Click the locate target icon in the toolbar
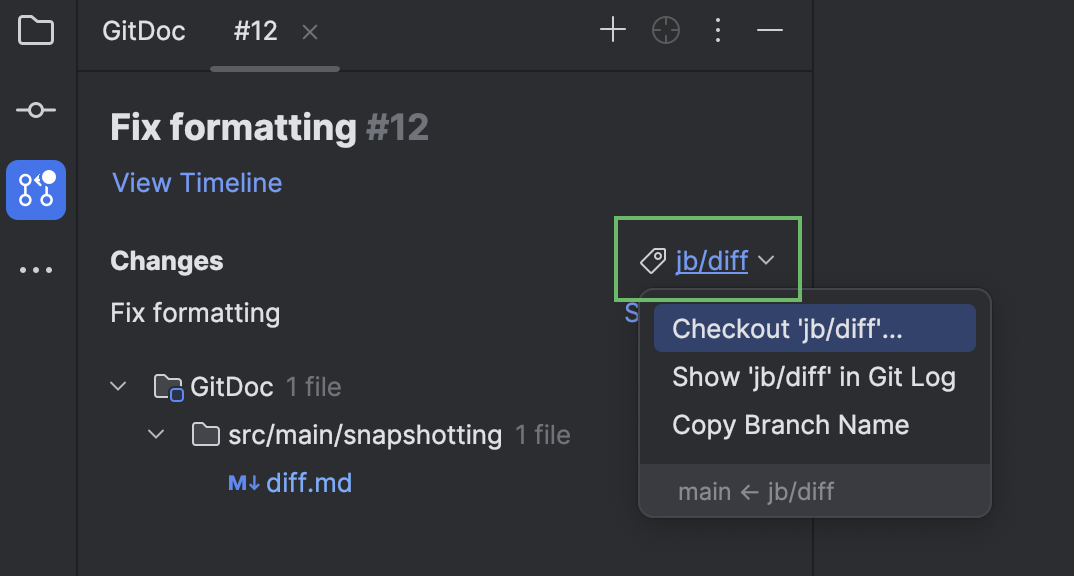 pos(666,30)
